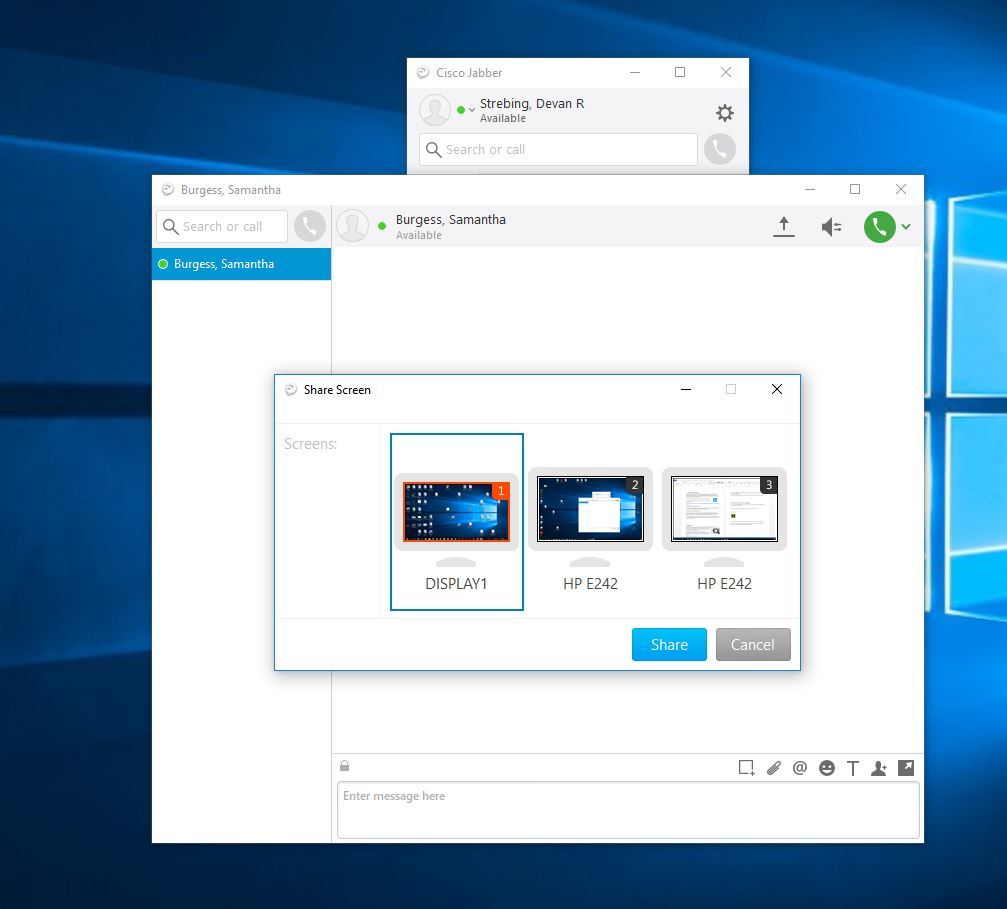Expand dropdown arrow beside green call button
This screenshot has width=1007, height=909.
coord(906,227)
